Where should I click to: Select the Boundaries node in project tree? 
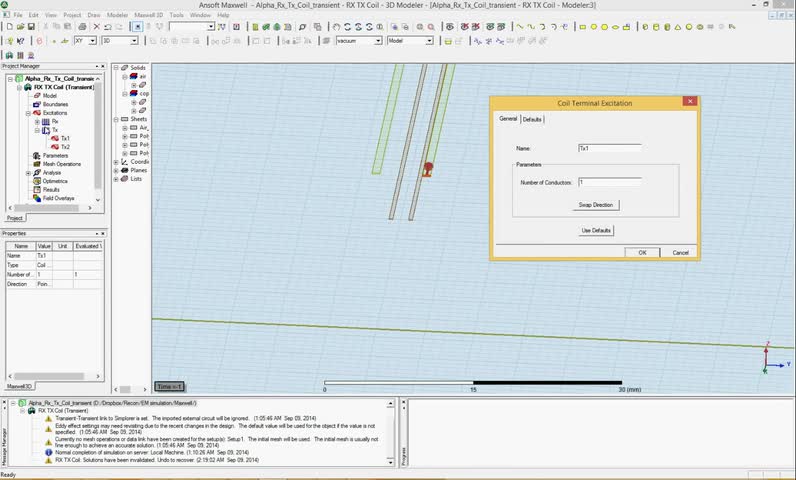tap(55, 104)
